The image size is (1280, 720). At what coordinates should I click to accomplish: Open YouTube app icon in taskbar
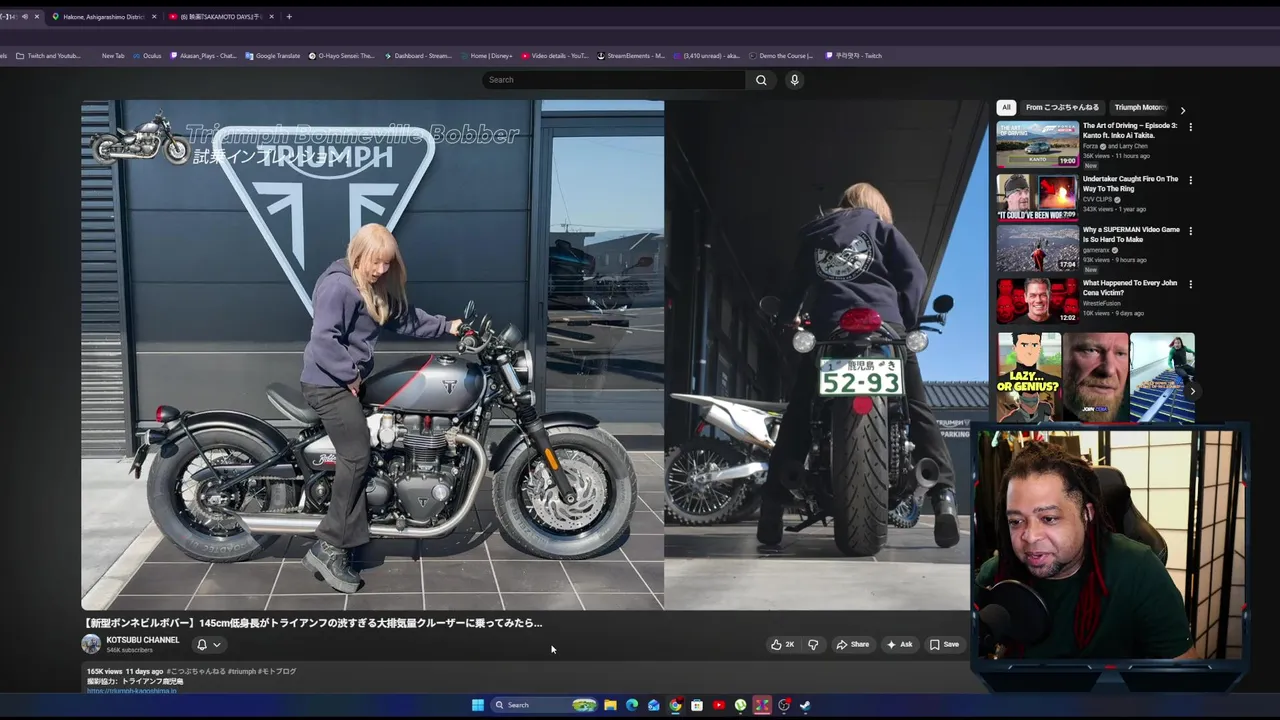719,705
